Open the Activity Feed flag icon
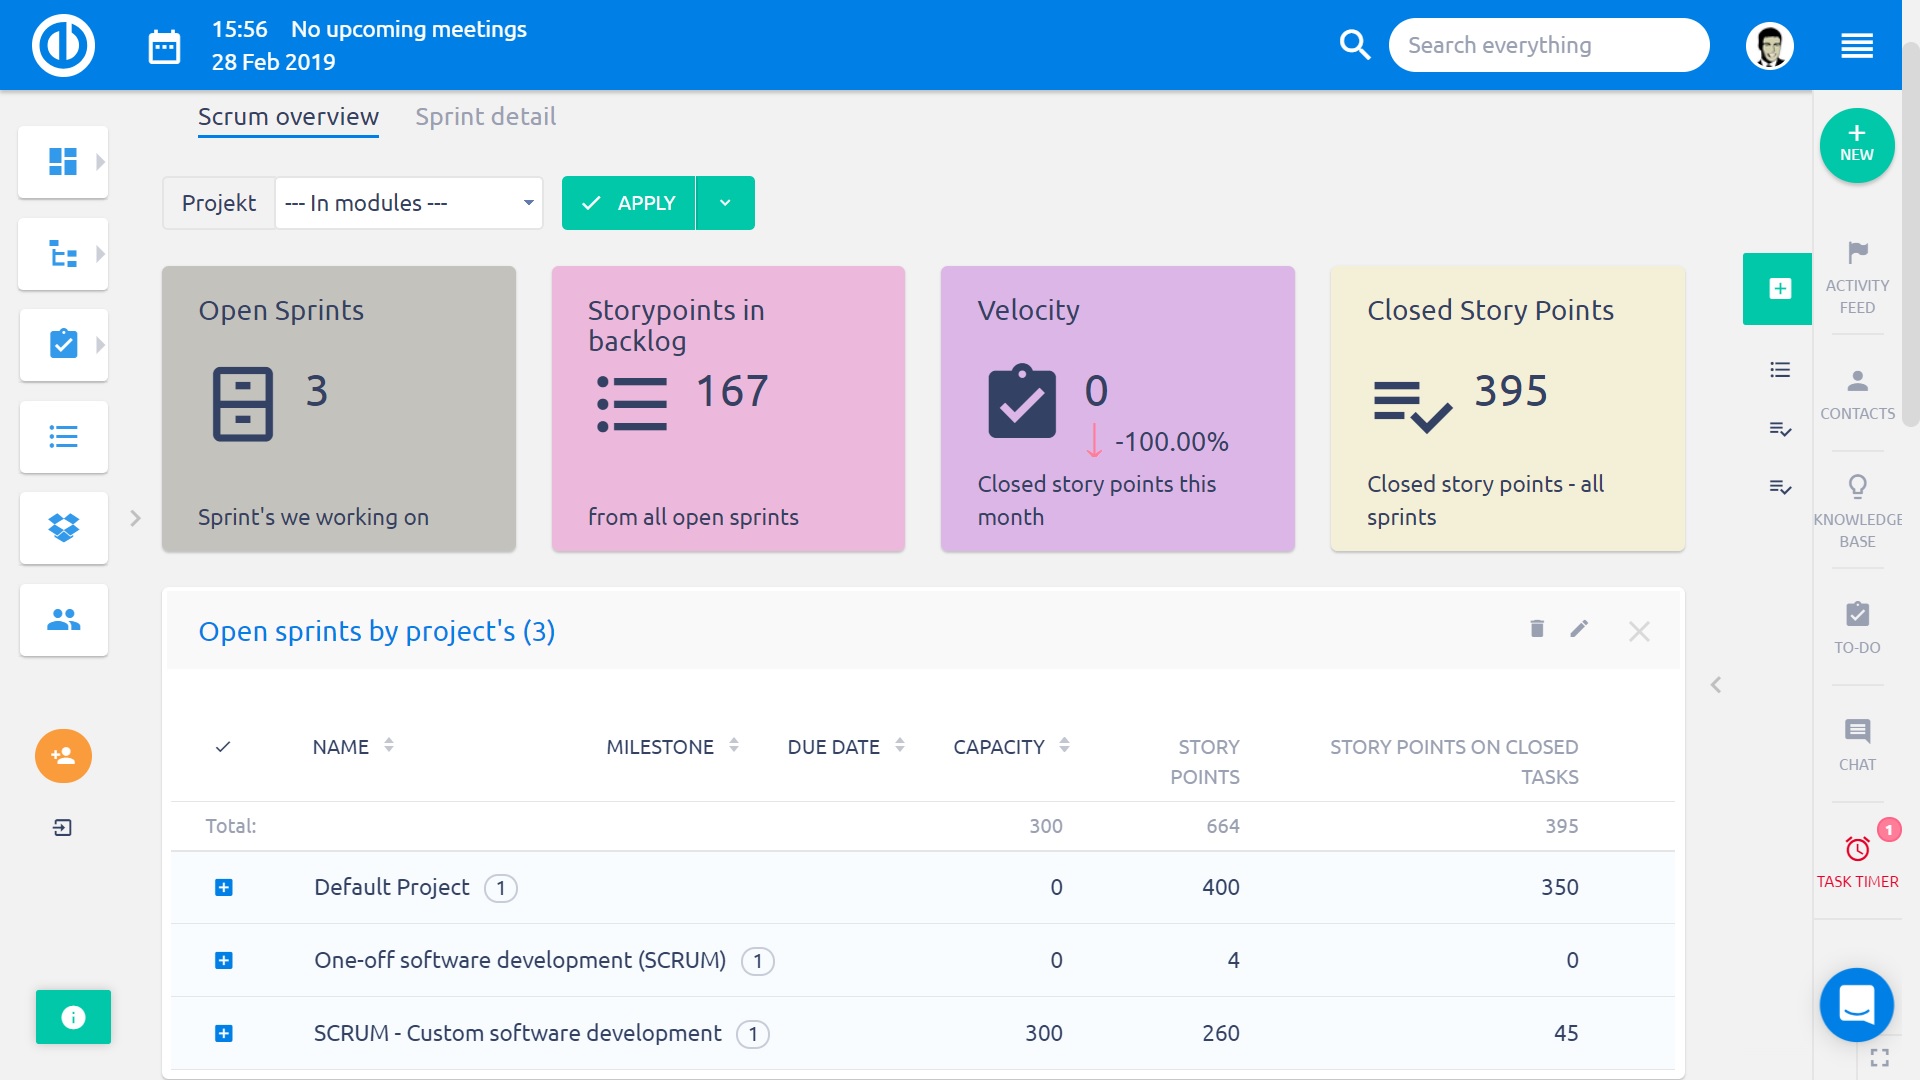 pyautogui.click(x=1857, y=253)
